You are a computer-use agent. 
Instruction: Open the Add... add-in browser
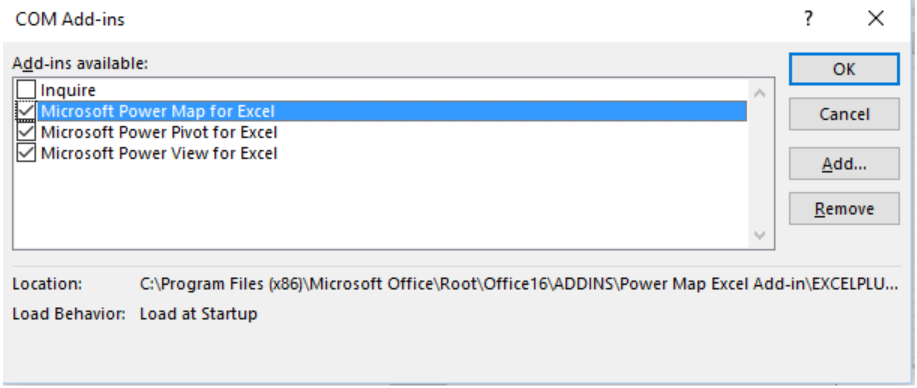844,164
